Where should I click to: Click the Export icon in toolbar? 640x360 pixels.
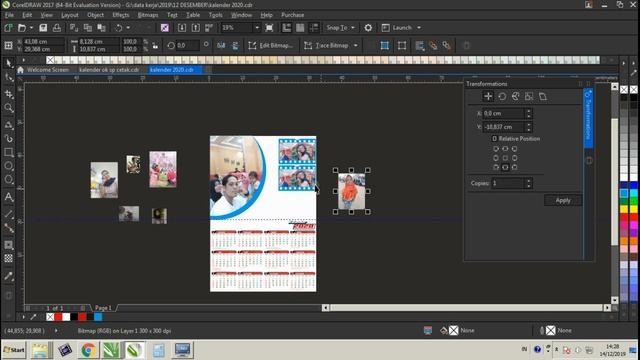click(196, 28)
